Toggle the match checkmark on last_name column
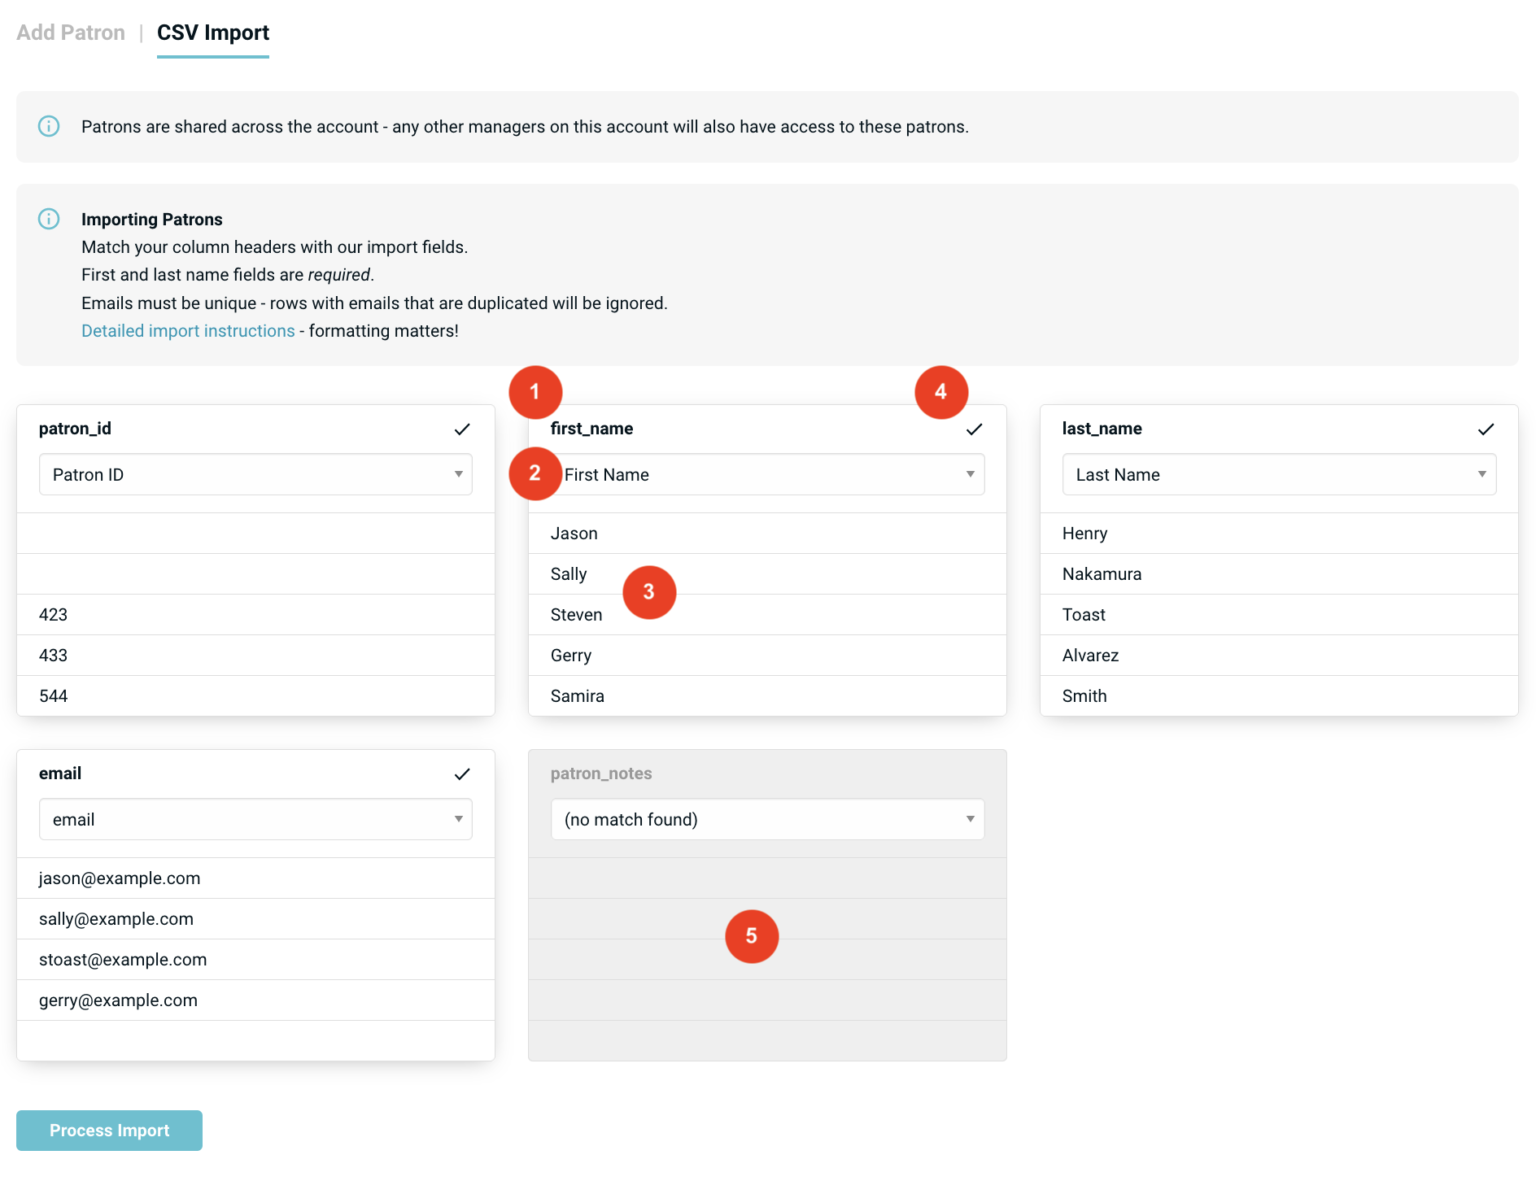The height and width of the screenshot is (1181, 1536). point(1485,429)
